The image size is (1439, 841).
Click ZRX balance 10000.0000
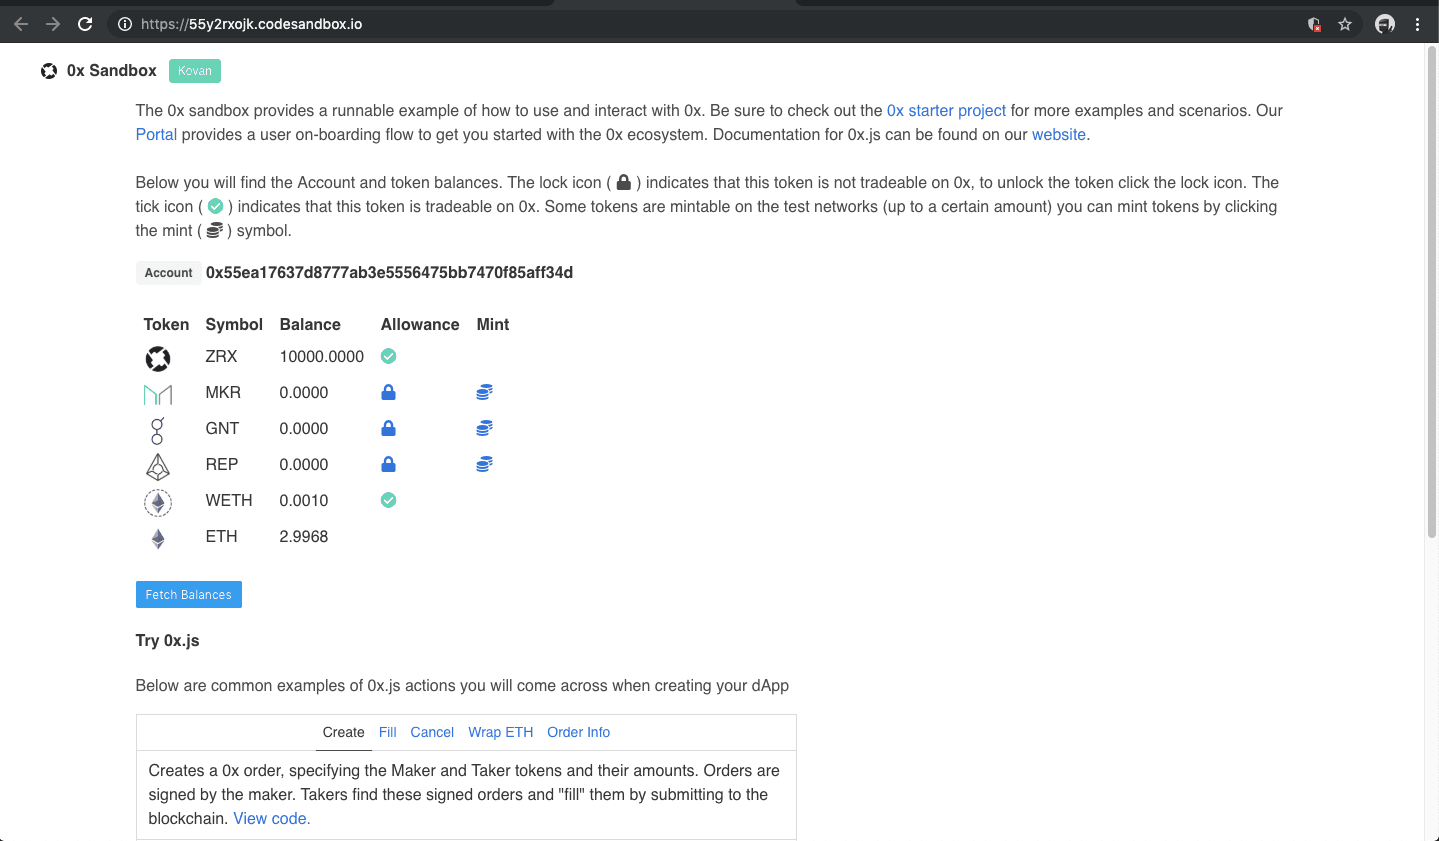322,356
